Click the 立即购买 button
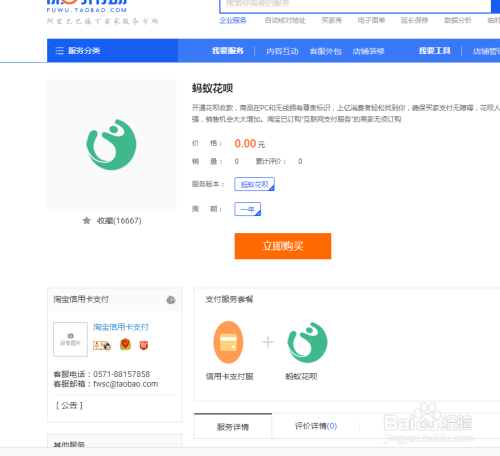Screen dimensions: 500x456 (x=283, y=246)
